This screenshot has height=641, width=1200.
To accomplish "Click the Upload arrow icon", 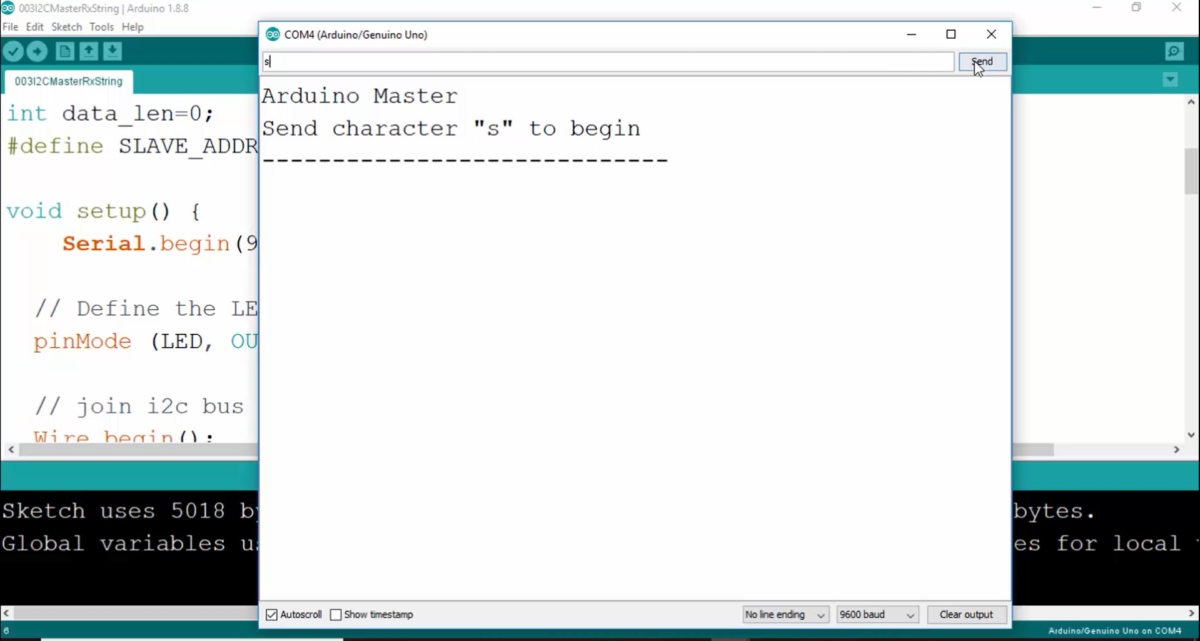I will 37,50.
